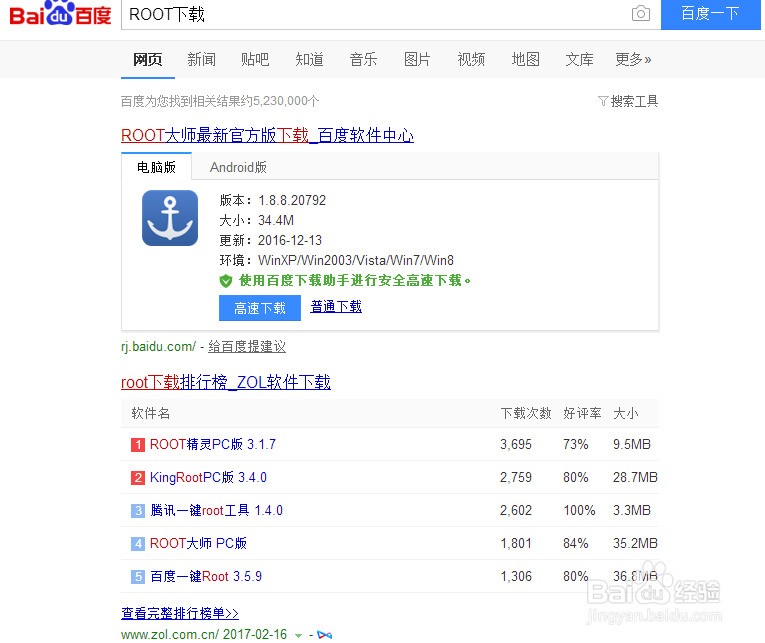
Task: Expand the 更多» menu in navigation
Action: point(633,60)
